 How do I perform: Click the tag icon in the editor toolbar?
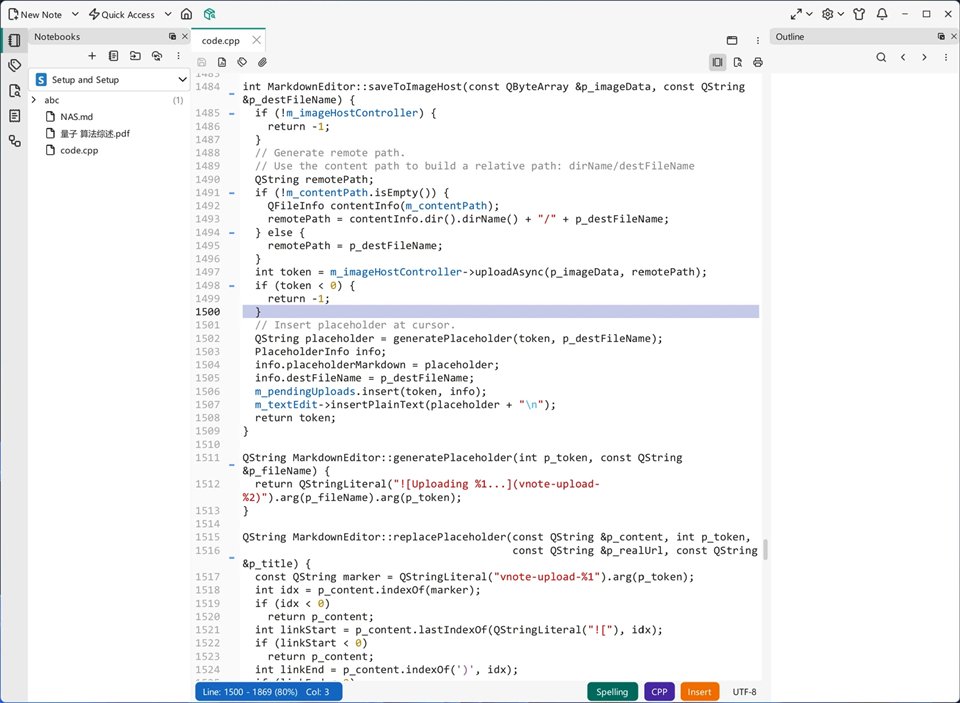click(242, 62)
